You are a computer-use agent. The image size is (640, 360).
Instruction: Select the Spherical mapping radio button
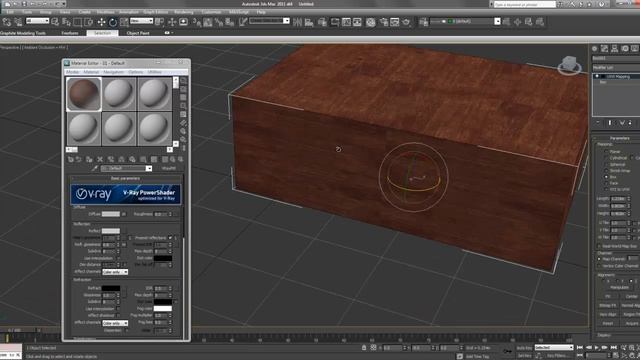tap(606, 164)
